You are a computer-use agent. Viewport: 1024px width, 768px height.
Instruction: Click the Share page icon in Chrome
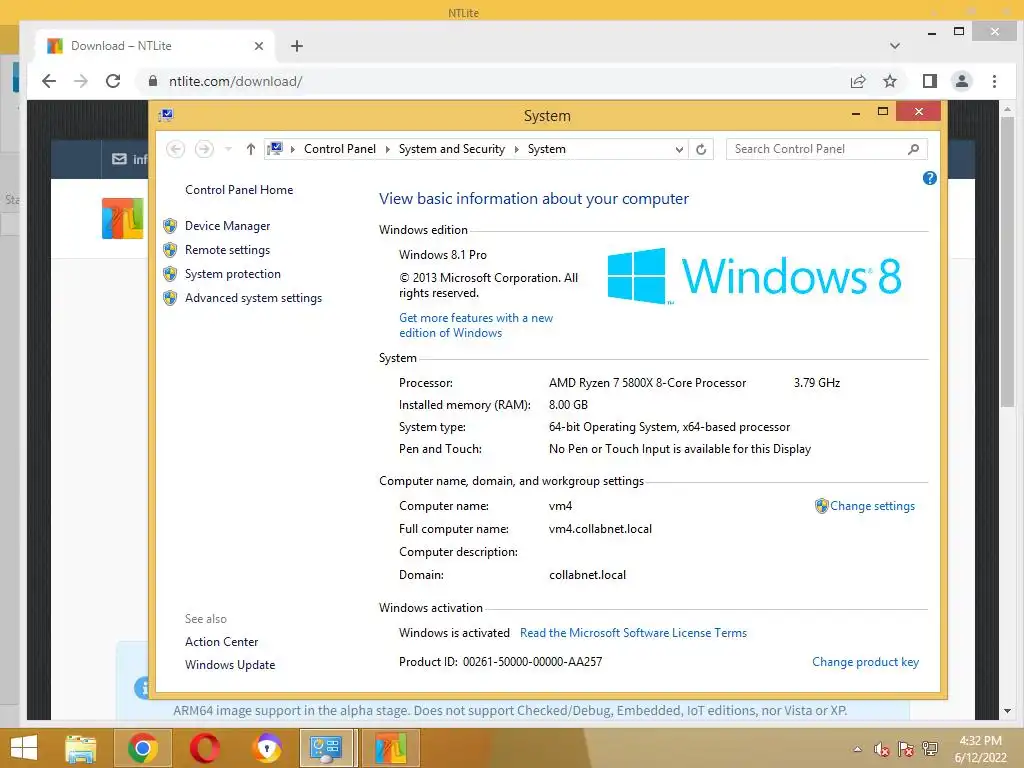pyautogui.click(x=857, y=81)
